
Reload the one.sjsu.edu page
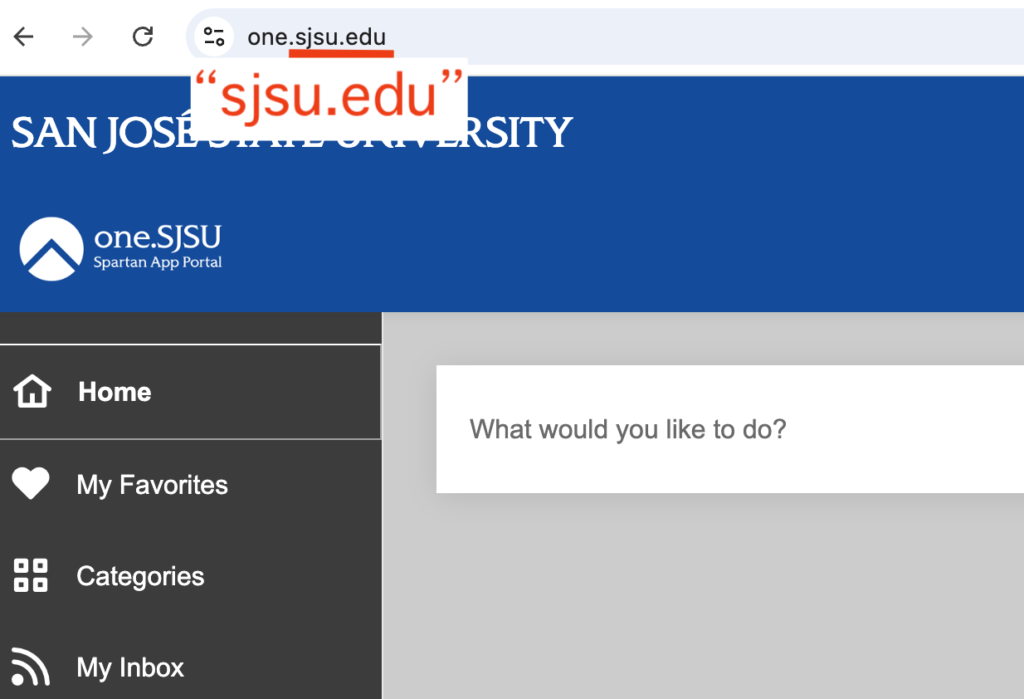[x=142, y=37]
